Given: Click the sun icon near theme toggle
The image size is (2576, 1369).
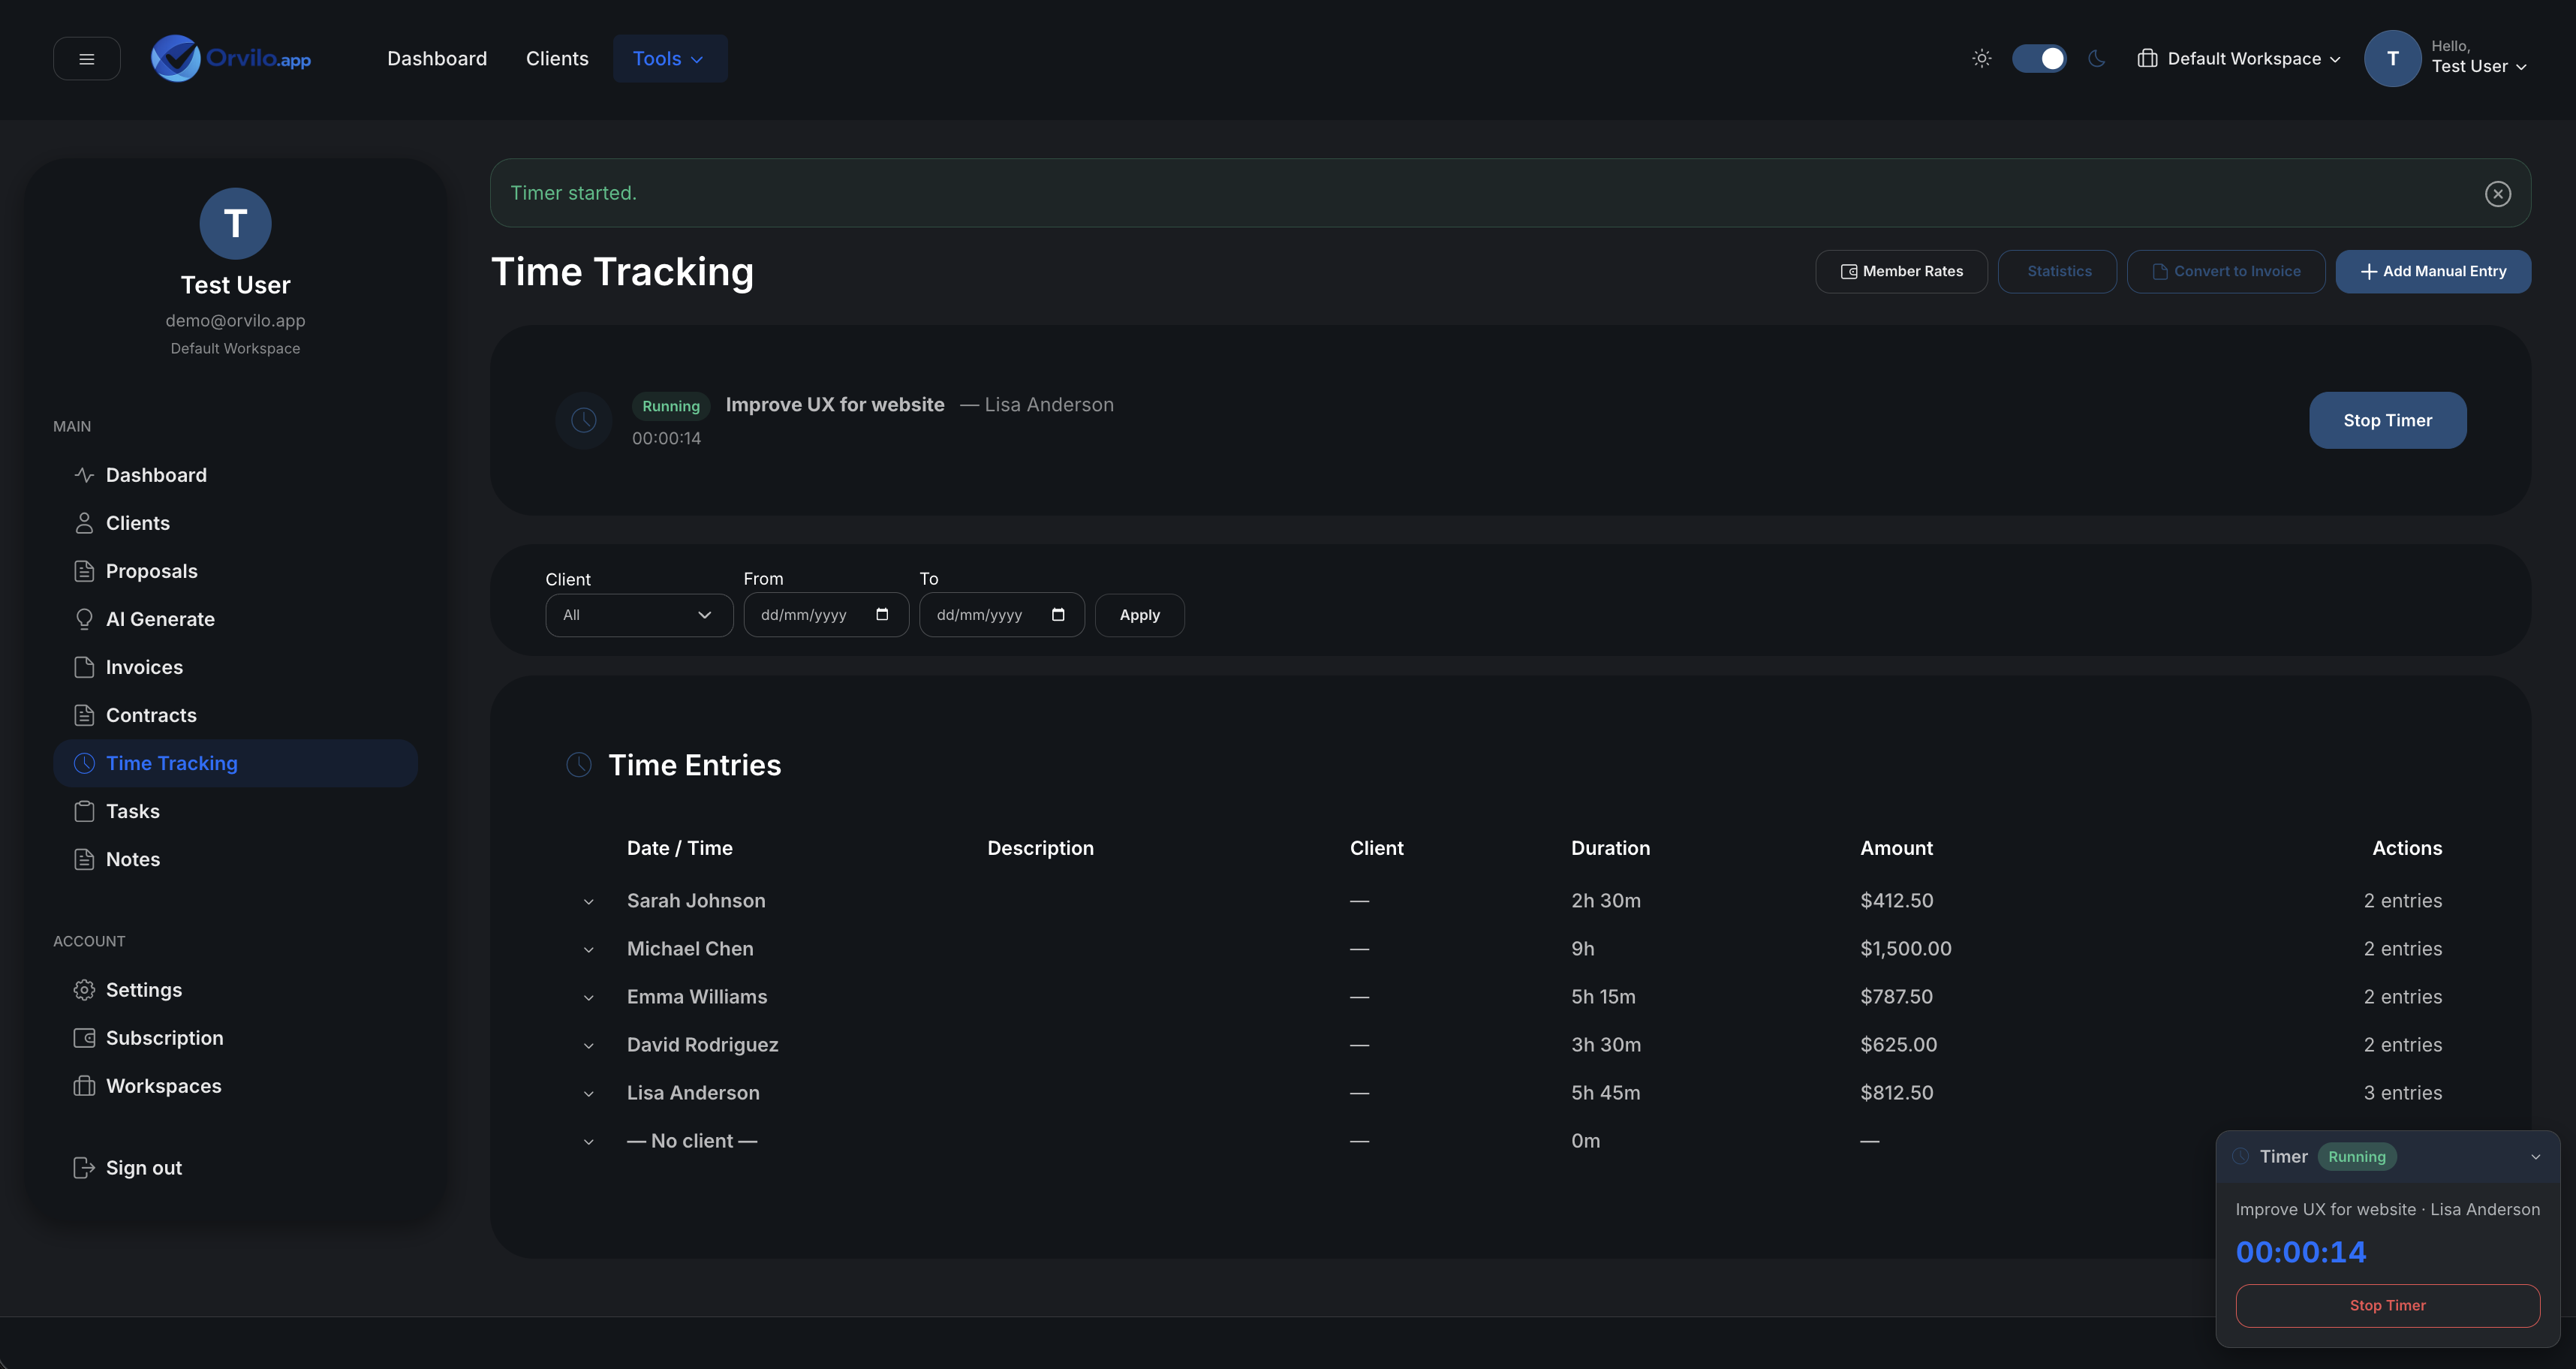Looking at the screenshot, I should coord(1981,58).
